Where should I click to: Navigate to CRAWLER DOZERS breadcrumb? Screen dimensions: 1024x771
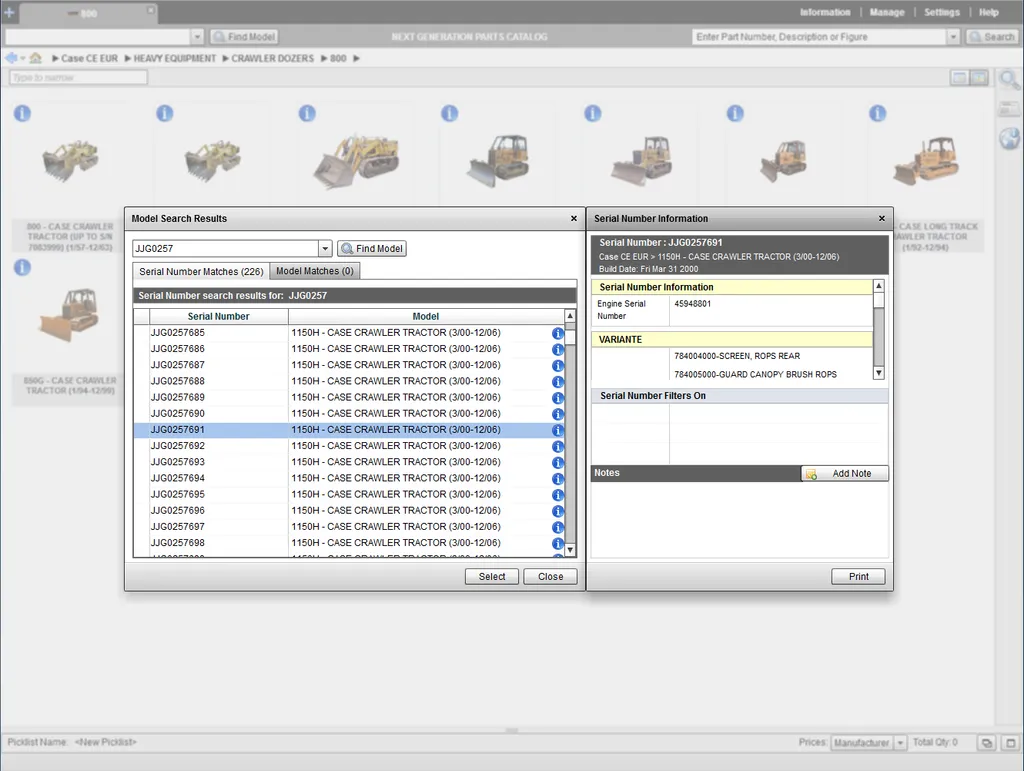(x=272, y=58)
